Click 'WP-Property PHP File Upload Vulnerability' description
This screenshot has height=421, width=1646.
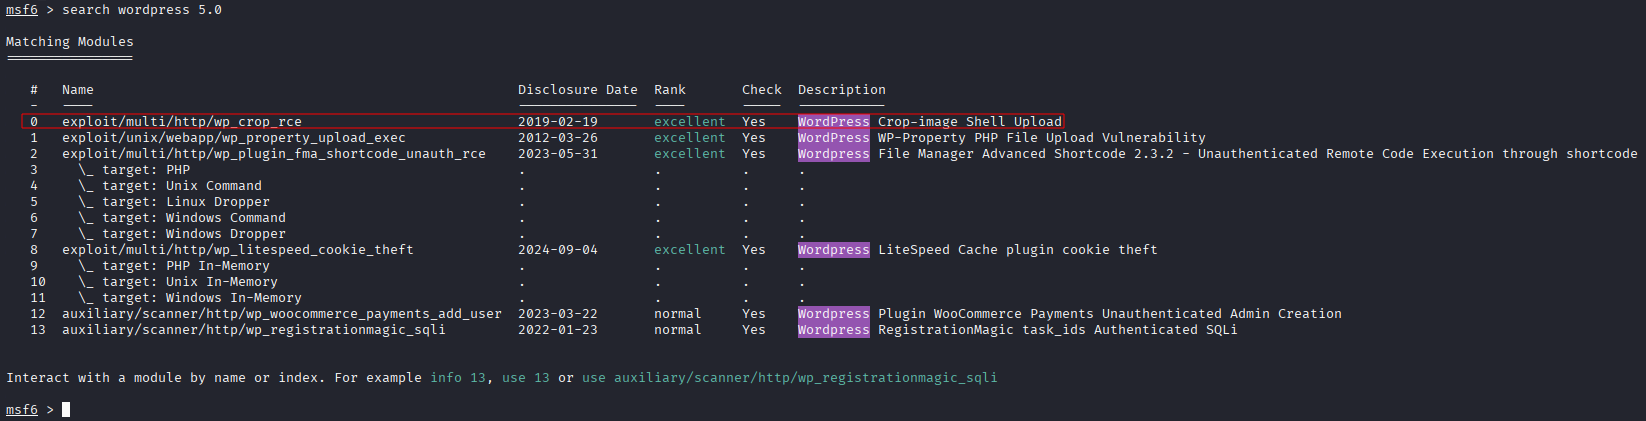[x=1042, y=138]
